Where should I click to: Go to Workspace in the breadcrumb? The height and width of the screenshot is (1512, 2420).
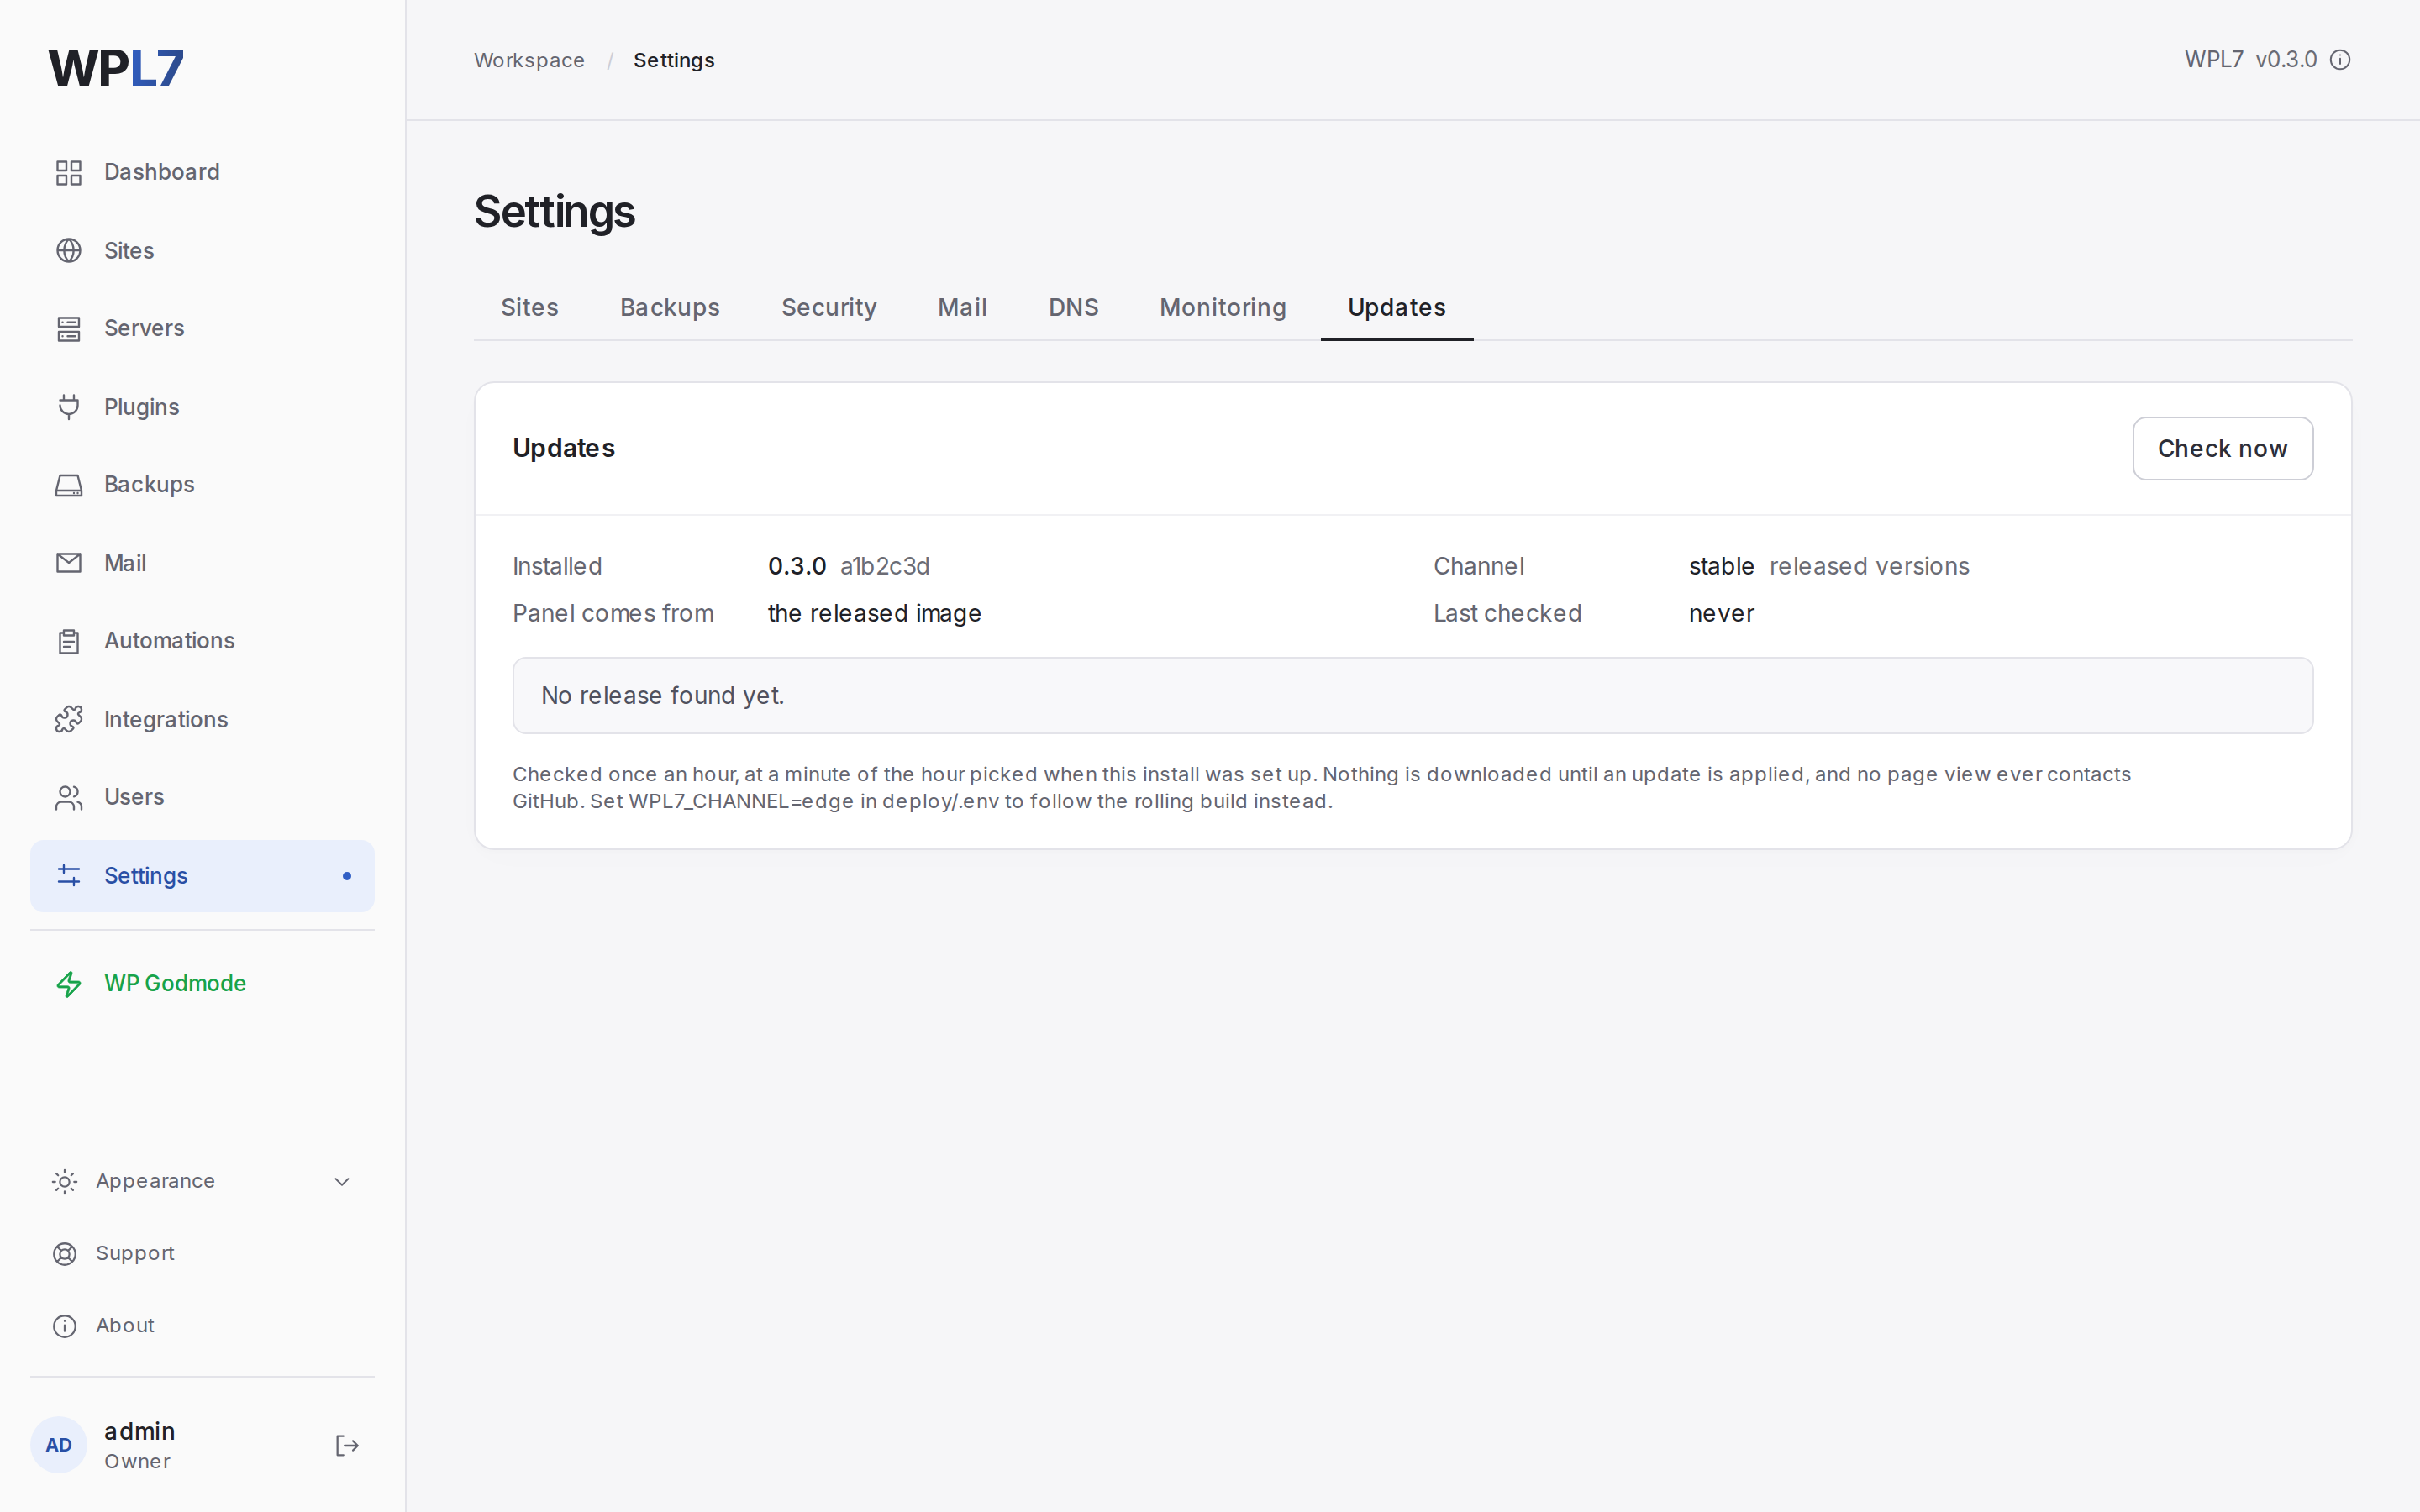tap(529, 60)
